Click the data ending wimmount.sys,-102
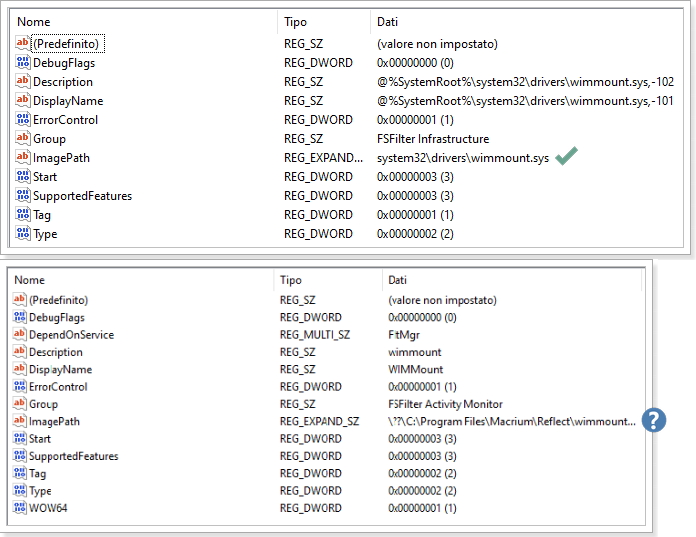This screenshot has width=696, height=537. (x=525, y=82)
